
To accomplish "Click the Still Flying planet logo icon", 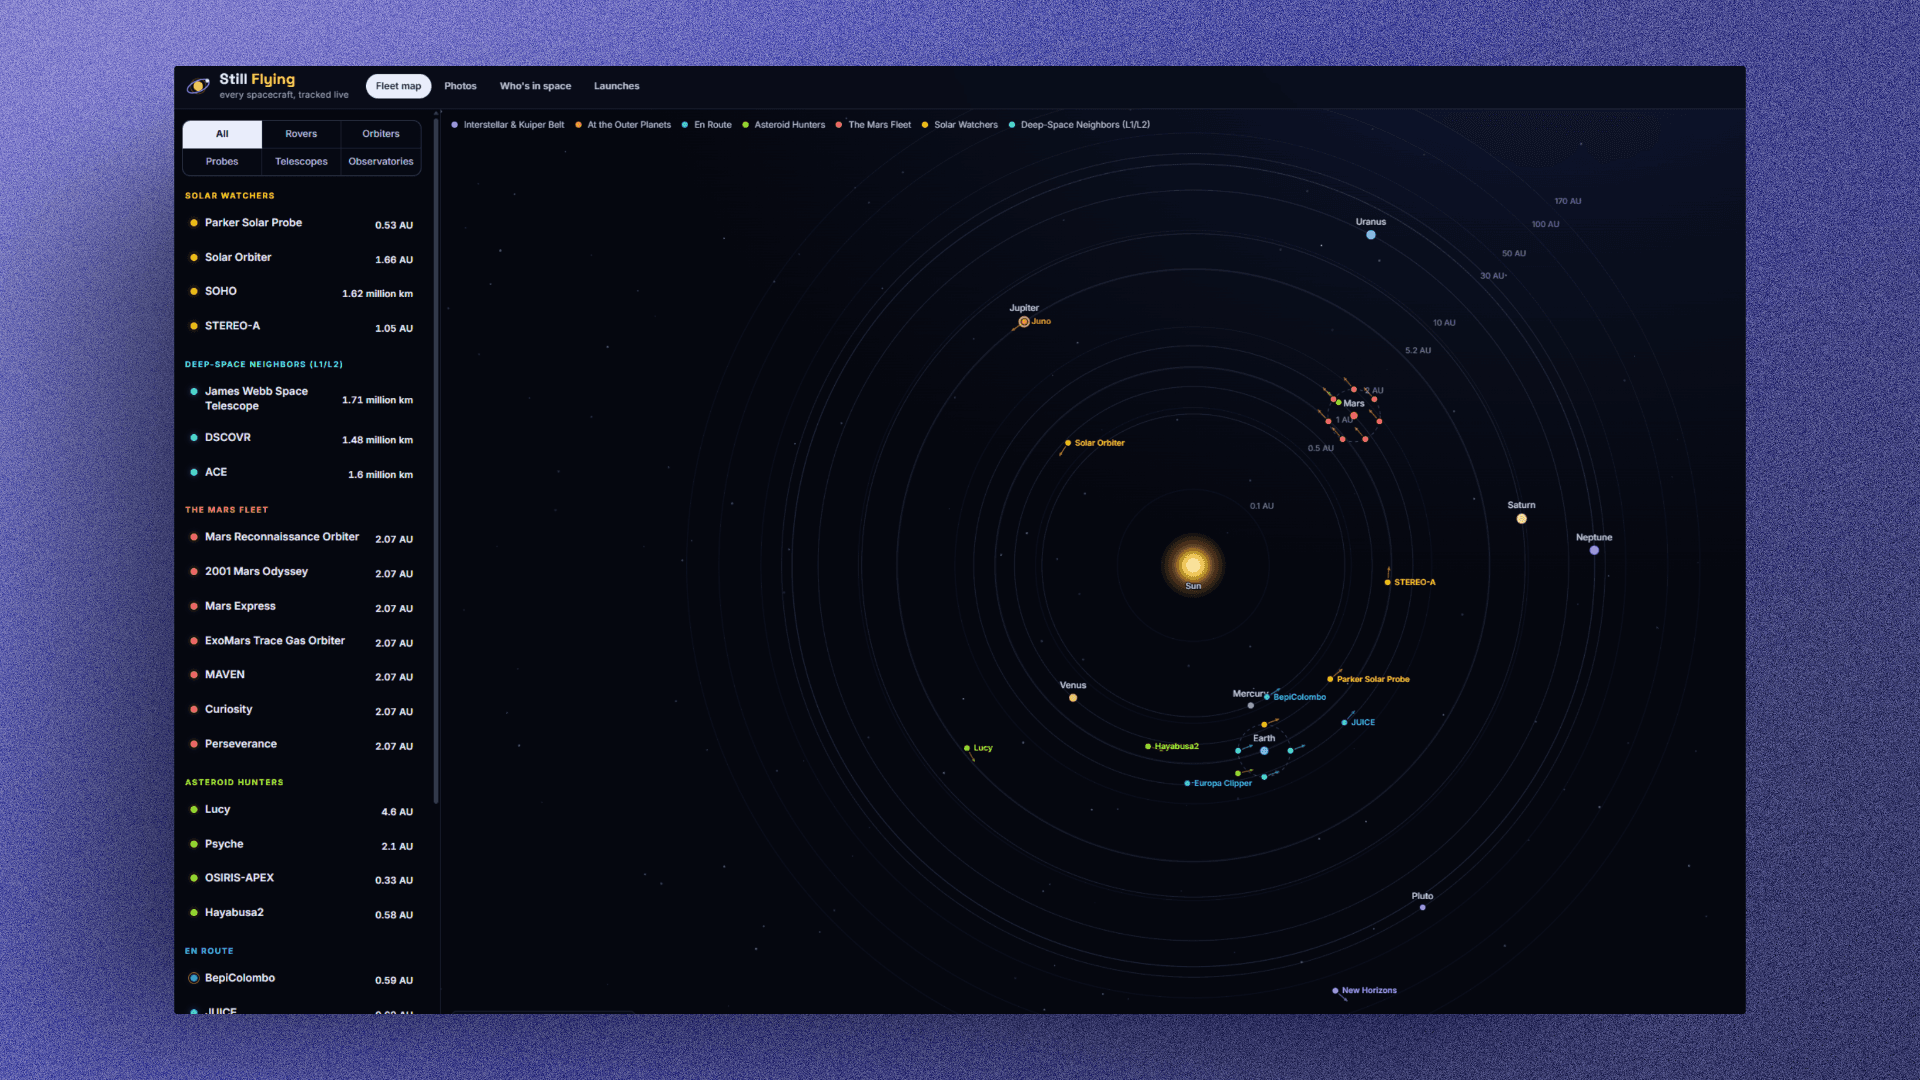I will coord(199,86).
